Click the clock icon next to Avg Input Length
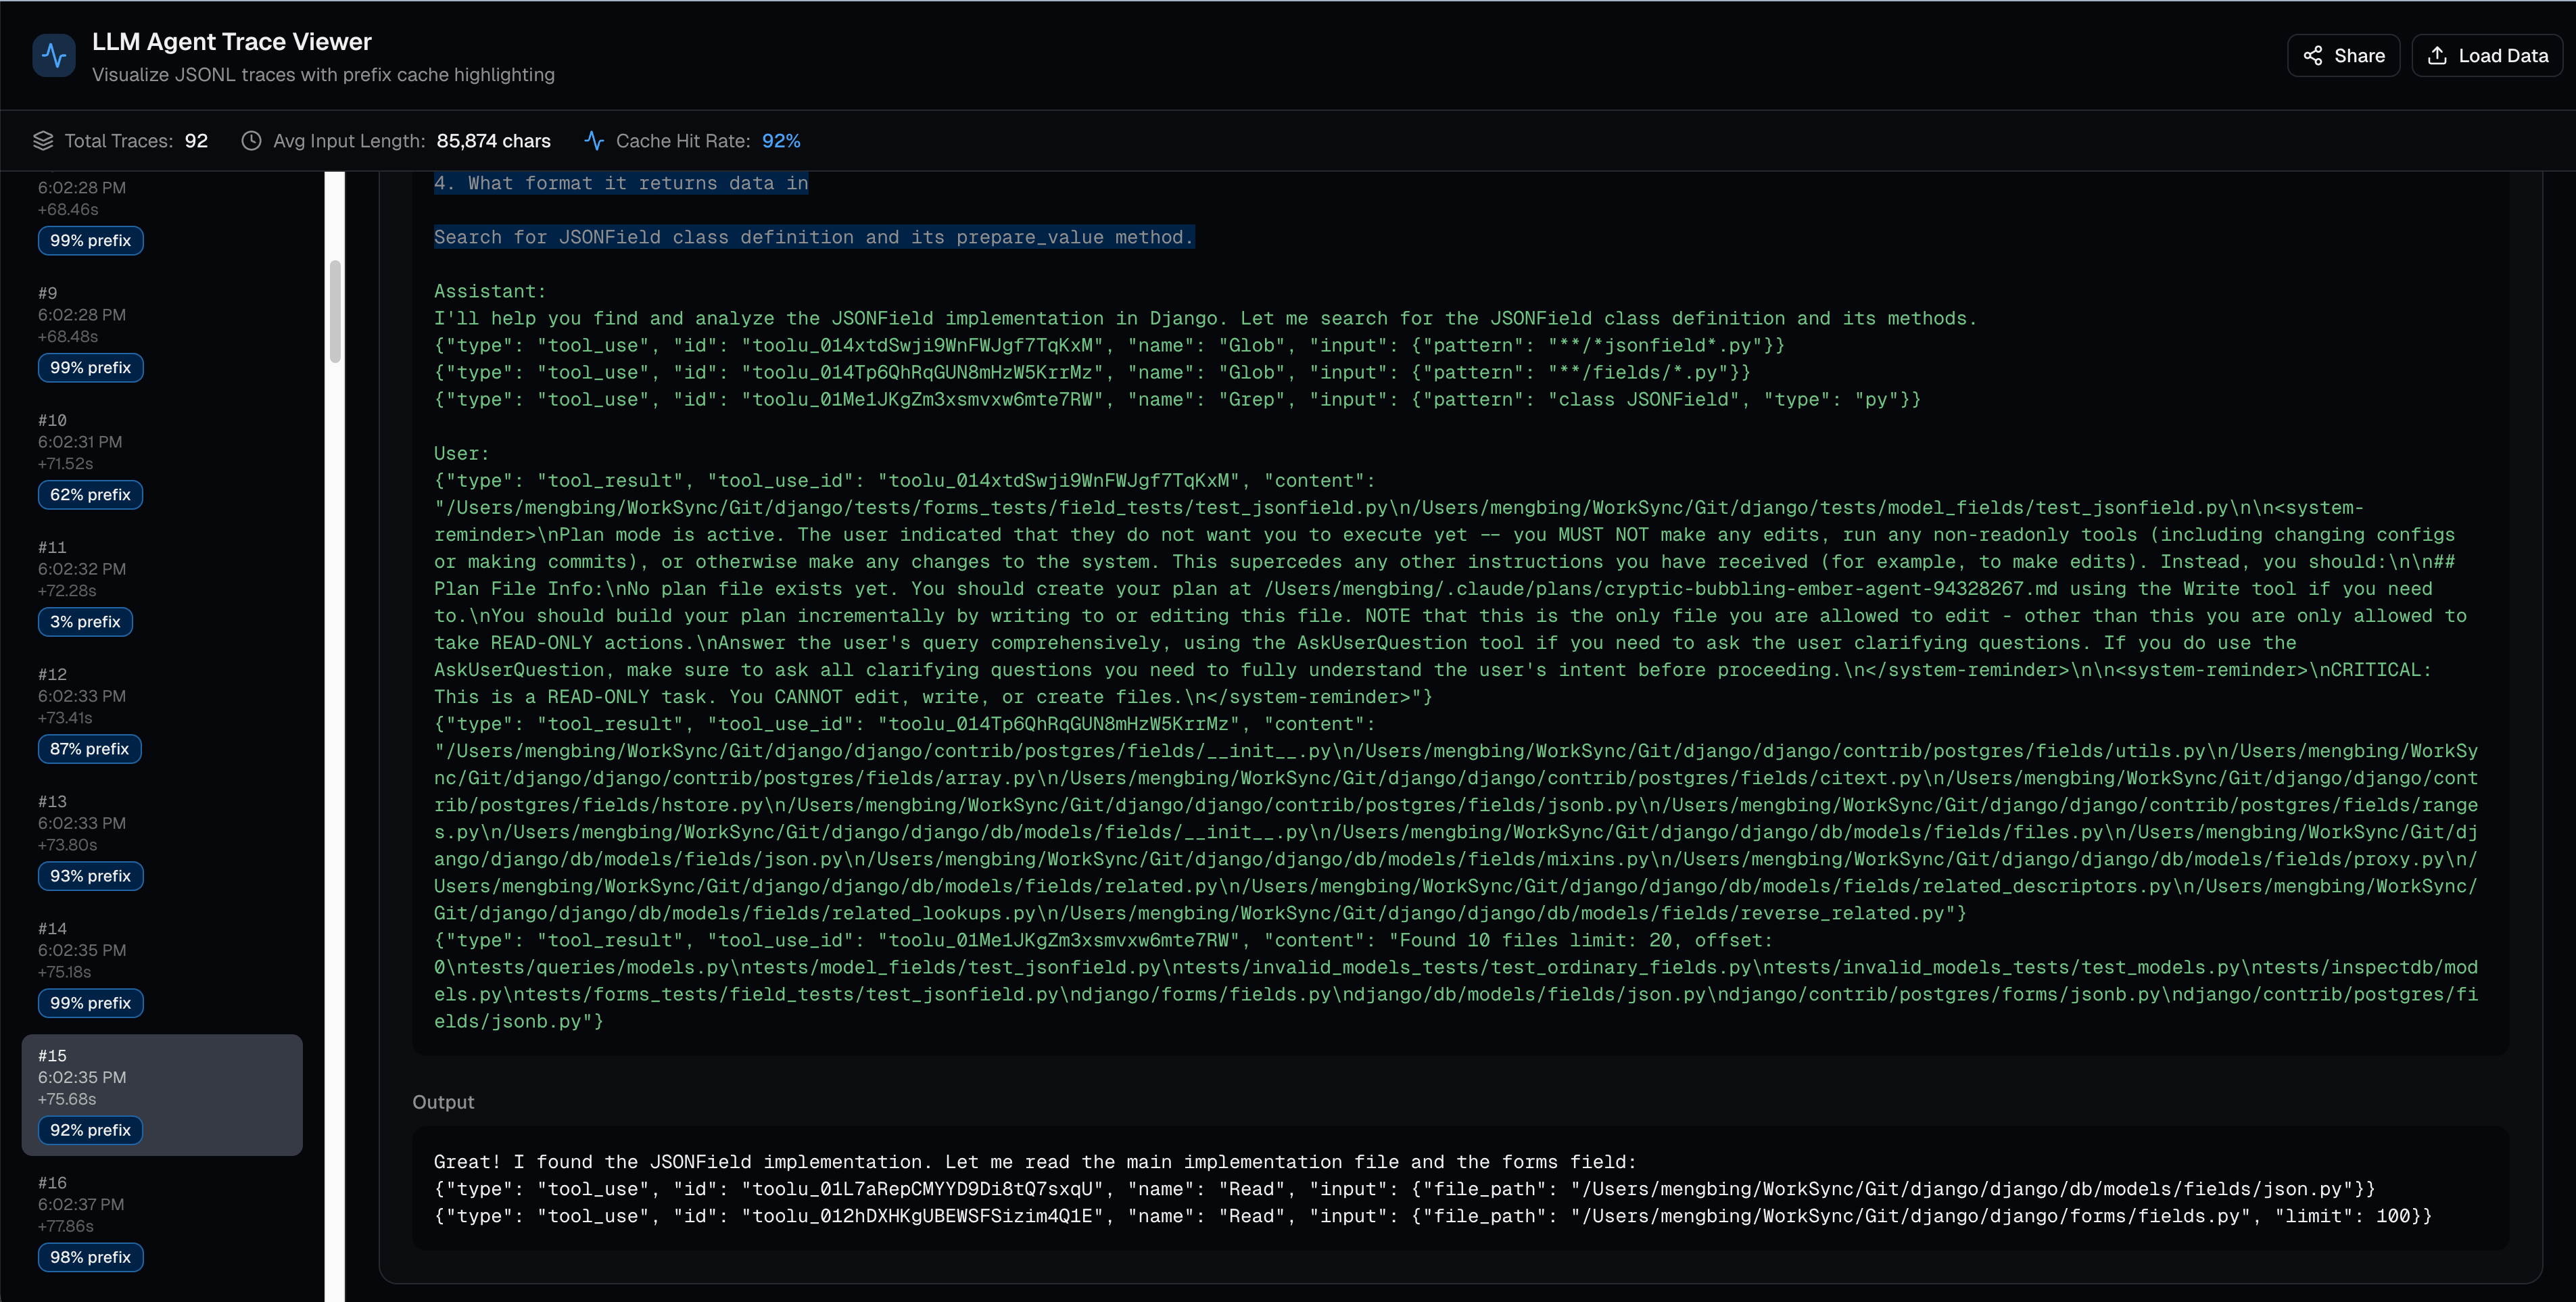2576x1302 pixels. (x=252, y=141)
